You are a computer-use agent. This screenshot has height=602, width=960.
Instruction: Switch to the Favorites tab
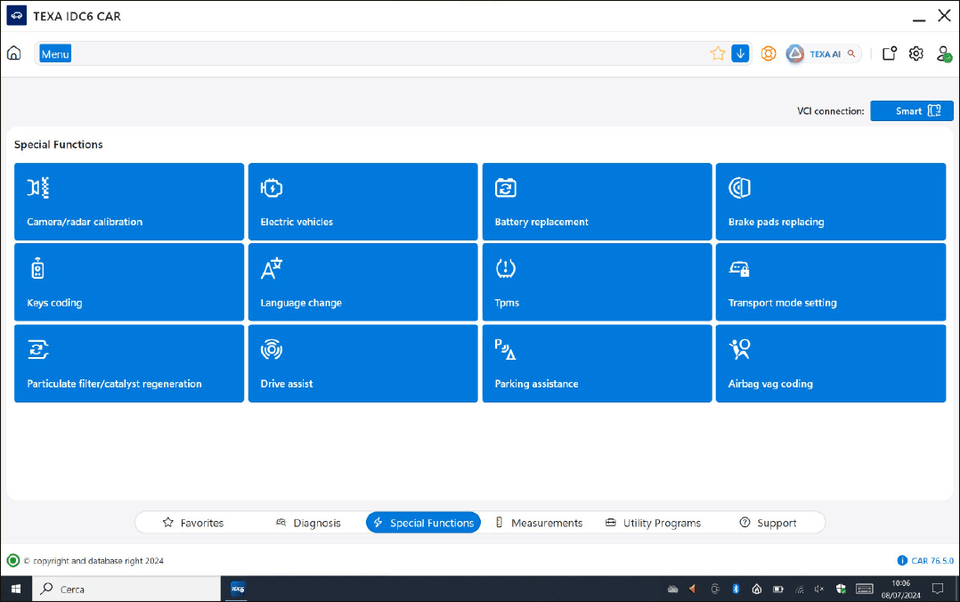[x=193, y=523]
